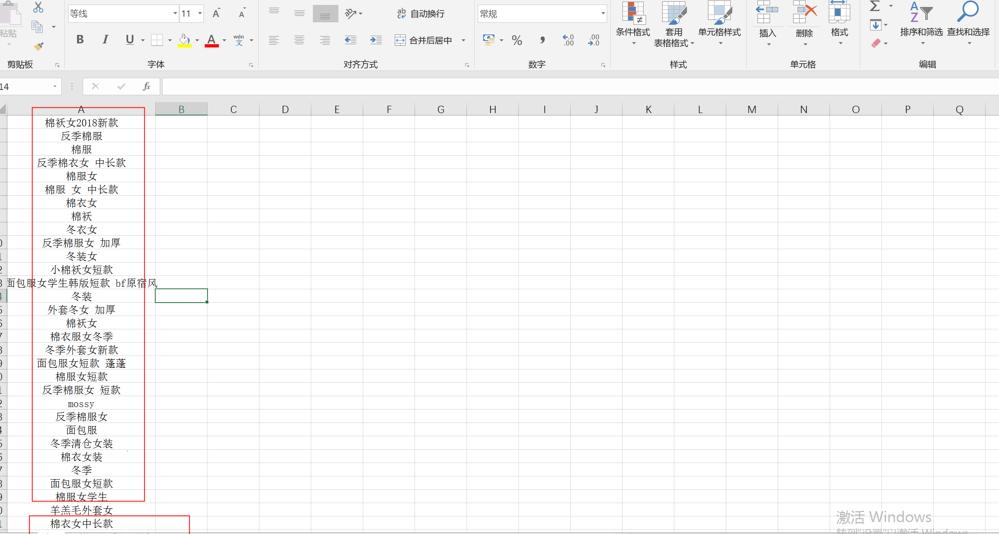This screenshot has height=534, width=999.
Task: Center text horizontally
Action: pos(299,40)
